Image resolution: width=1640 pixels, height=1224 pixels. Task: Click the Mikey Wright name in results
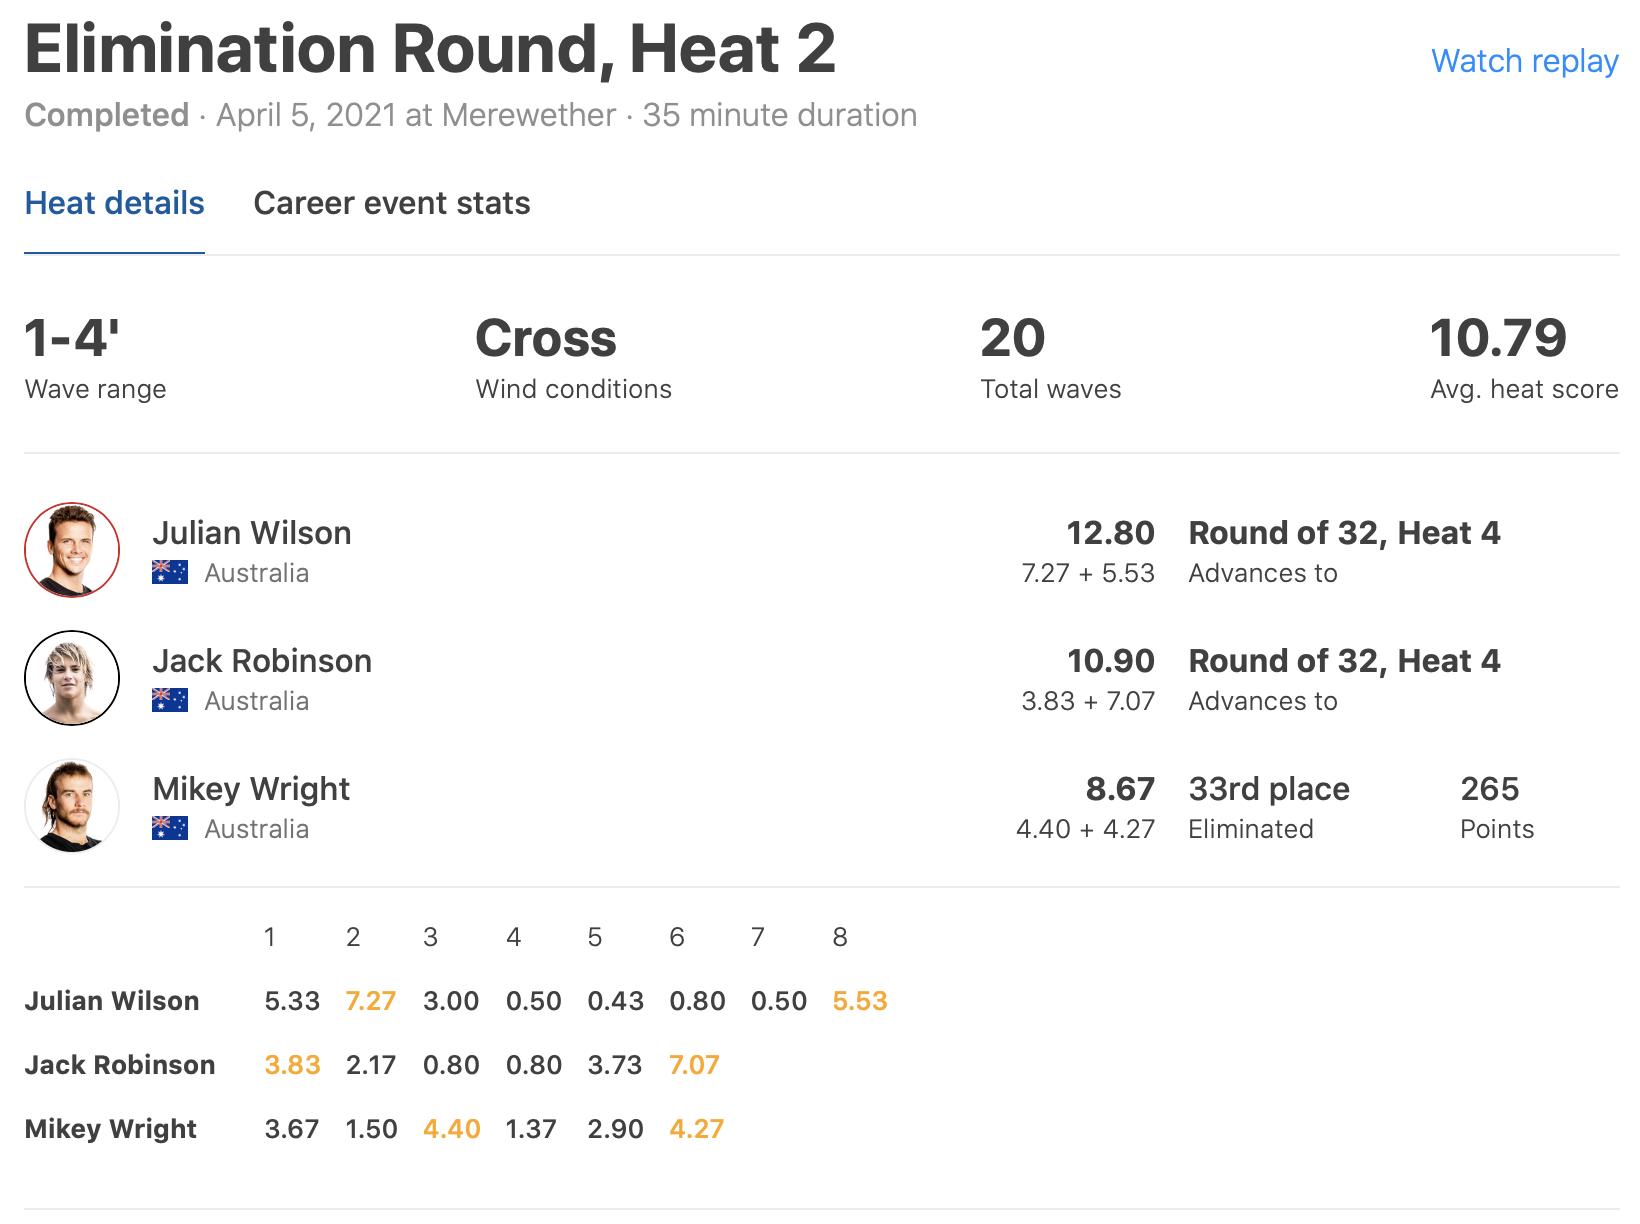[251, 789]
